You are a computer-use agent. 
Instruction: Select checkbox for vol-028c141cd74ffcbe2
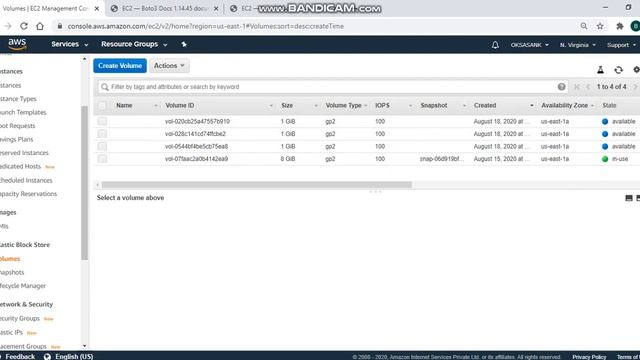pos(102,134)
